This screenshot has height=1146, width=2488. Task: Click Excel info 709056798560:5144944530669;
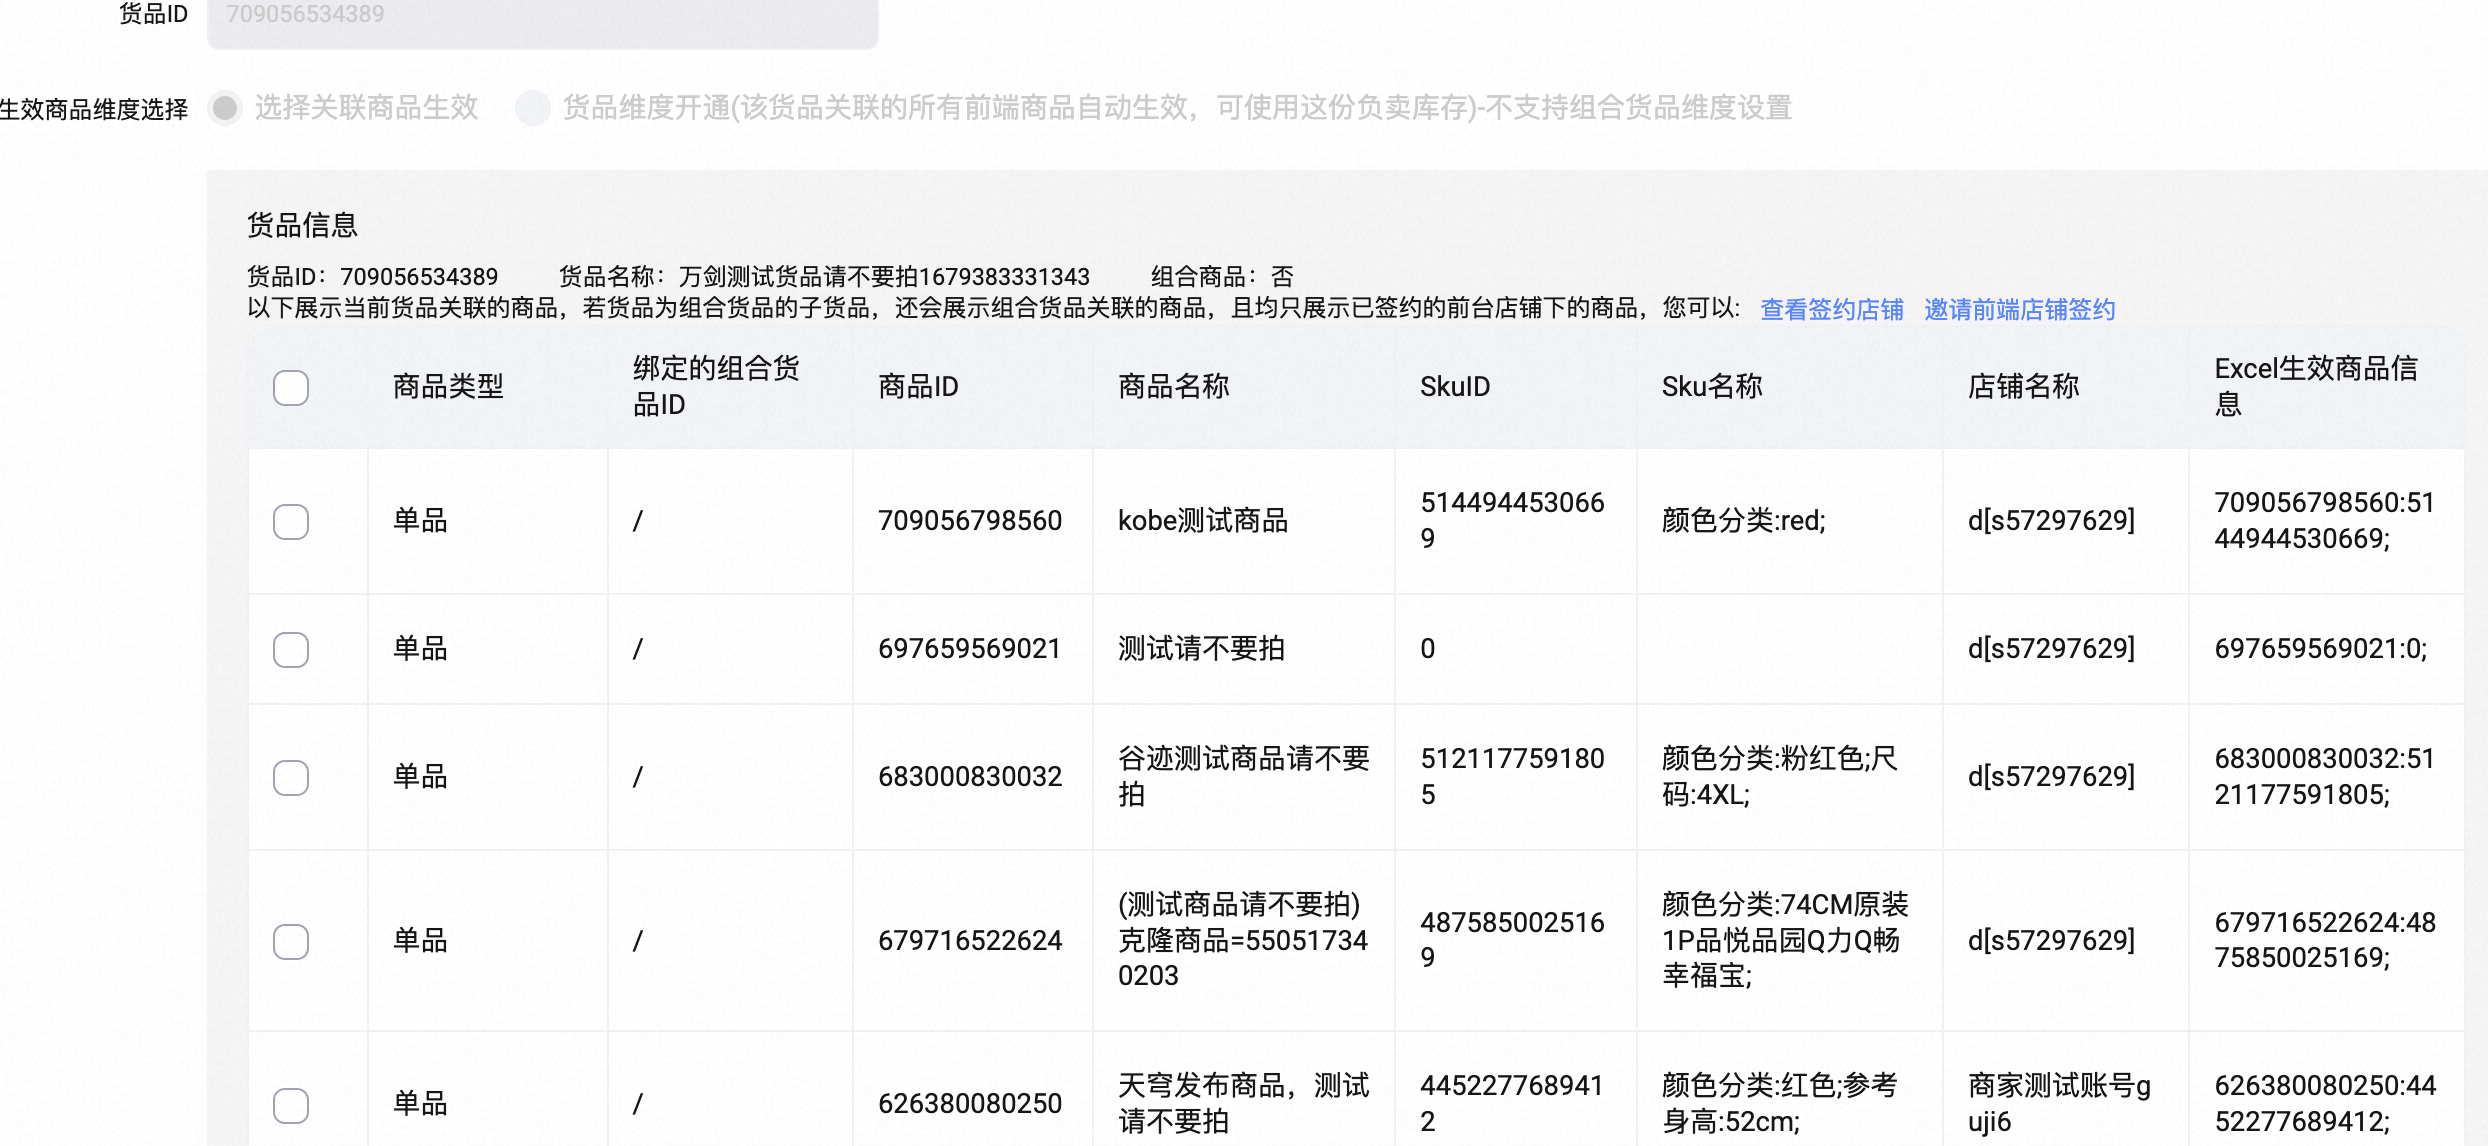2324,520
